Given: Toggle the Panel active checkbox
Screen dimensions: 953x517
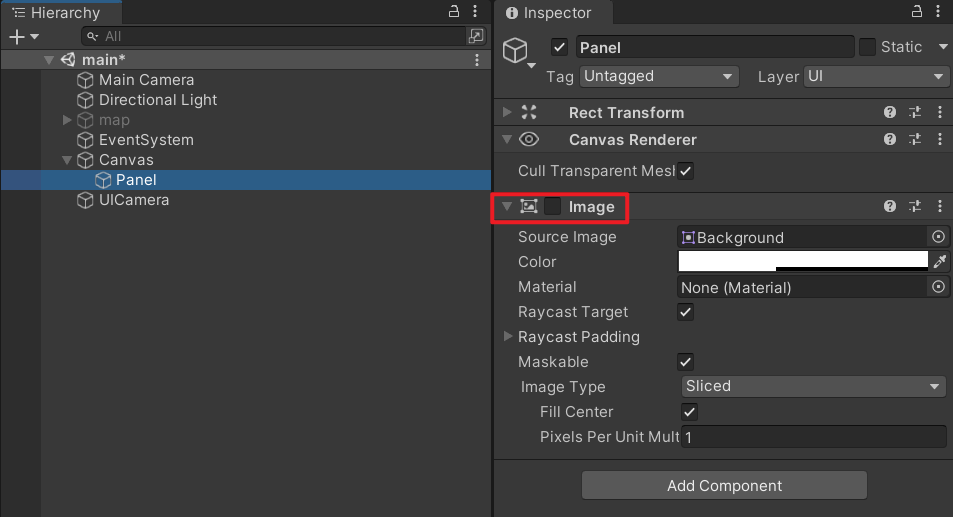Looking at the screenshot, I should 559,47.
